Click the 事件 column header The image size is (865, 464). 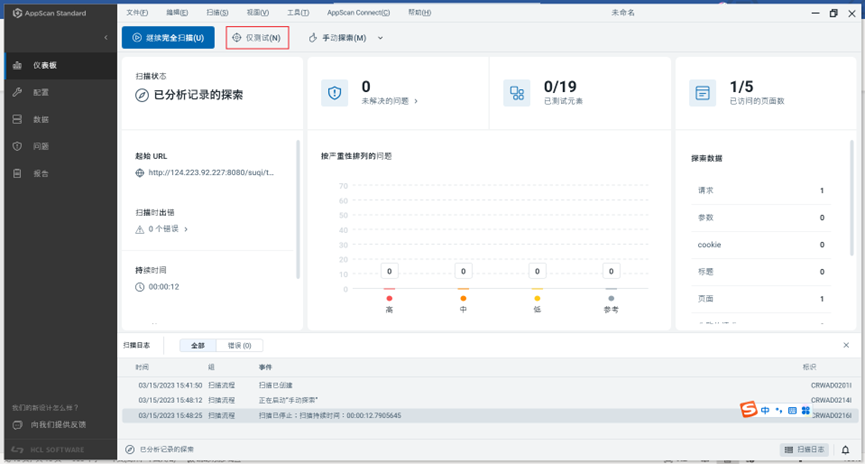265,367
